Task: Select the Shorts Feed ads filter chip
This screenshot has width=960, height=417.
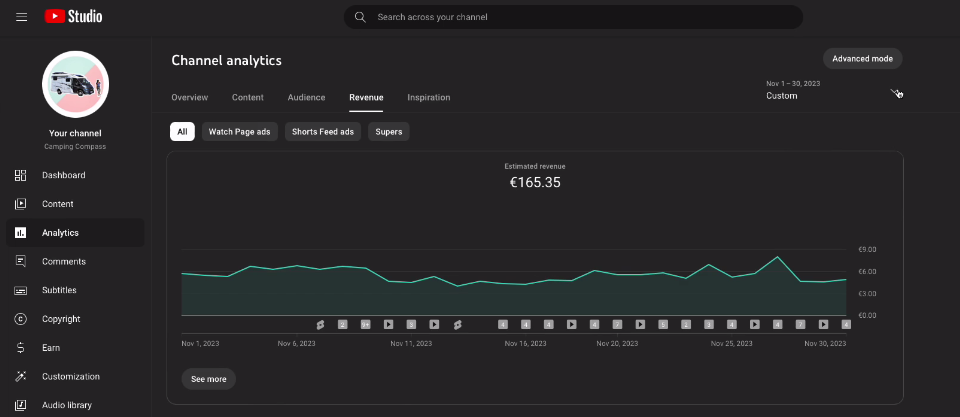Action: click(x=323, y=132)
